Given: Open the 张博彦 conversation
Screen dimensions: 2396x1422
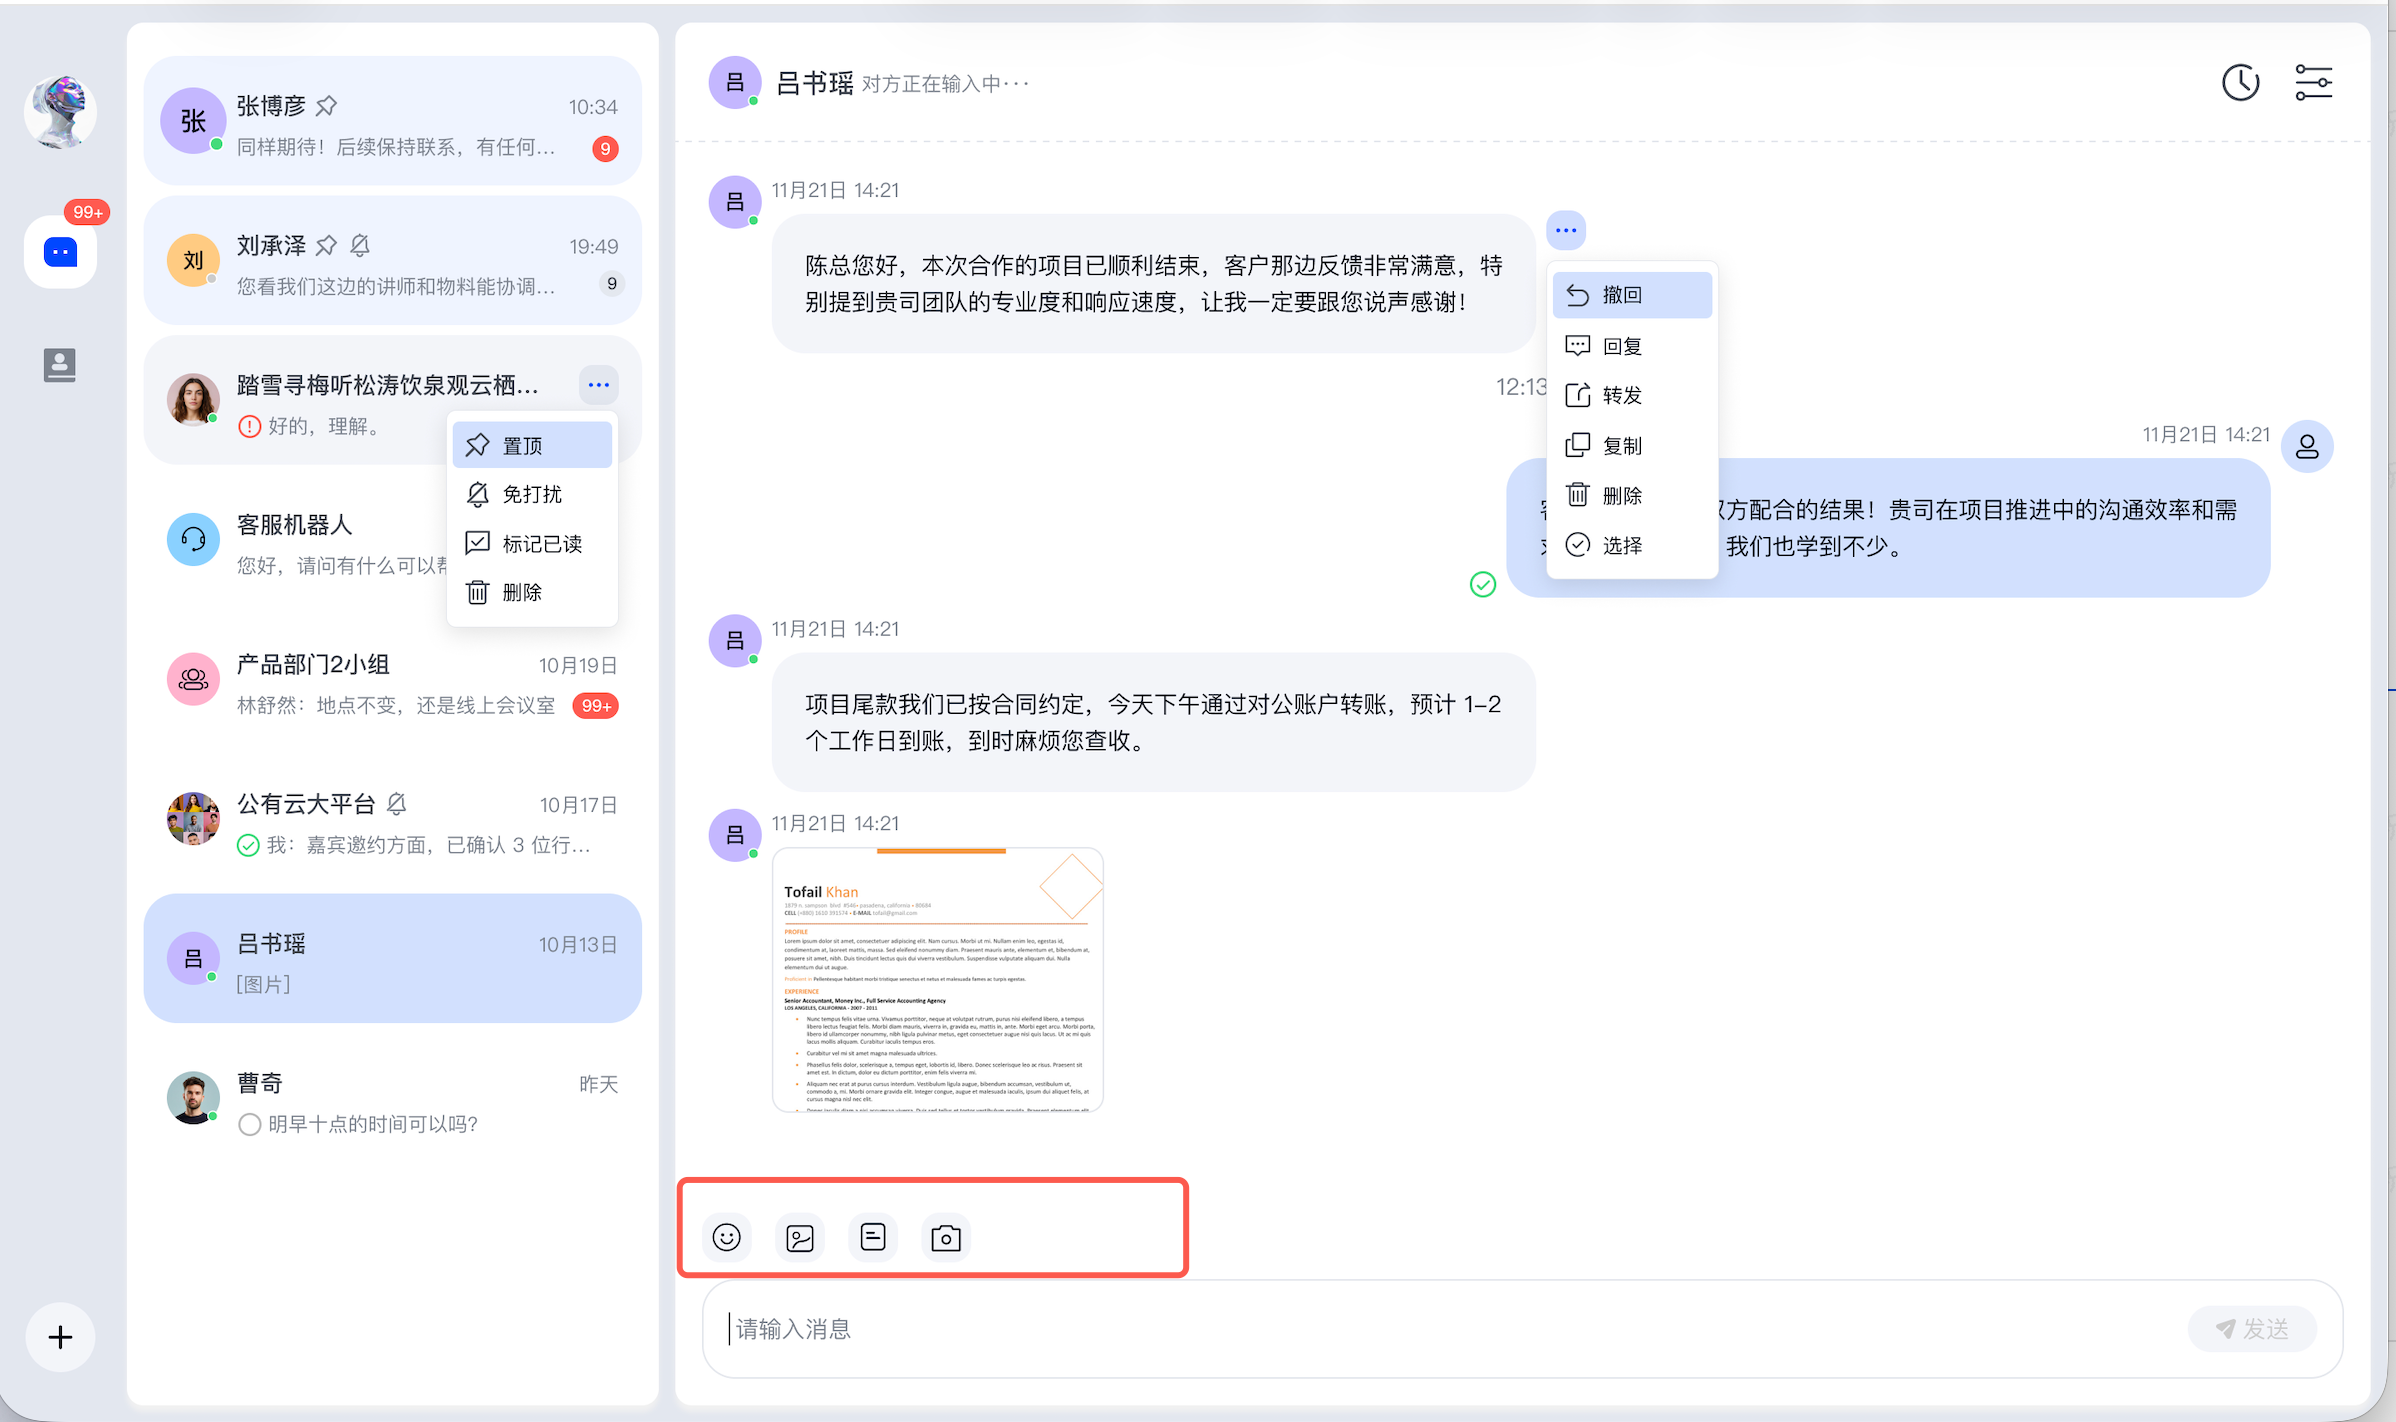Looking at the screenshot, I should 392,122.
